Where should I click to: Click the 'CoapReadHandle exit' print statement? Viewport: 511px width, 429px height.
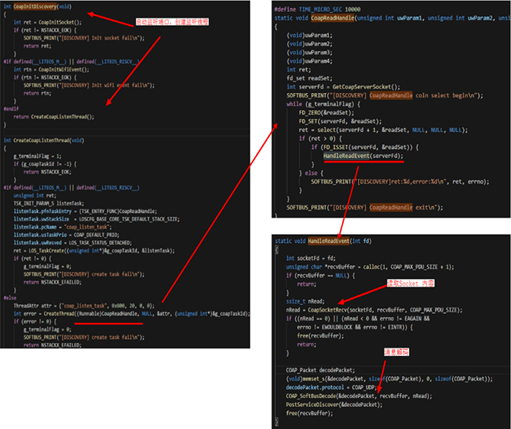tap(365, 208)
